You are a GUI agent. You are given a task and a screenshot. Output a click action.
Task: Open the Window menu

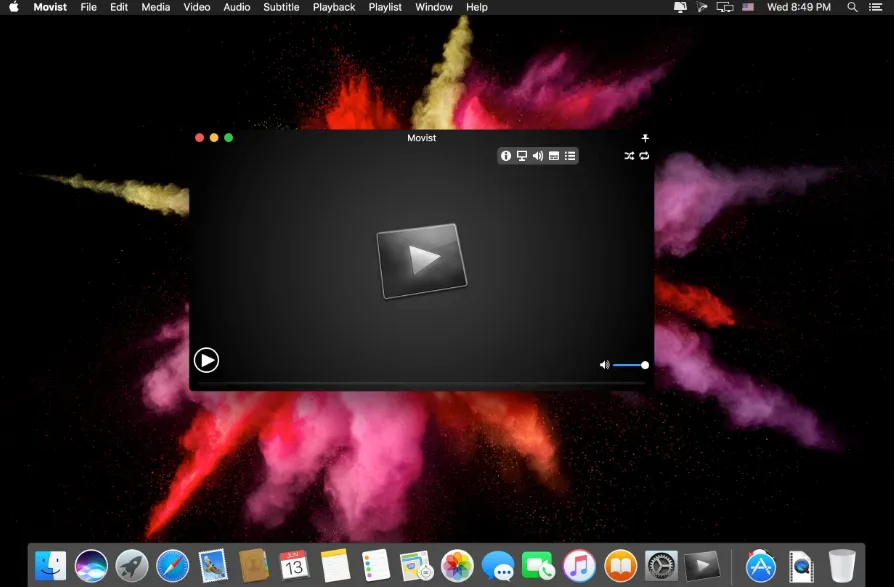(434, 7)
